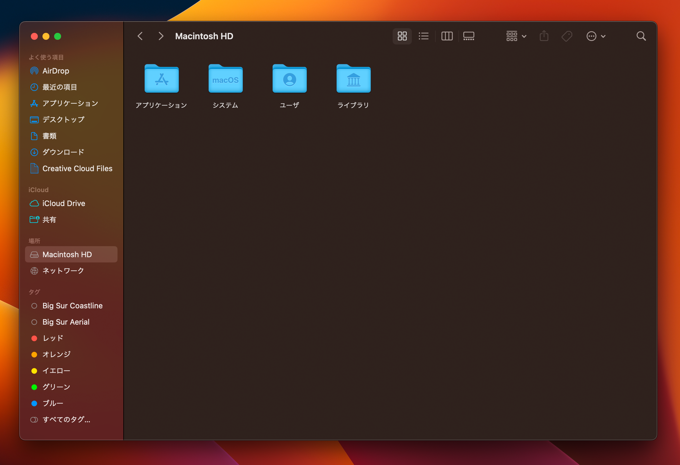Click the search magnifier icon

pos(641,36)
